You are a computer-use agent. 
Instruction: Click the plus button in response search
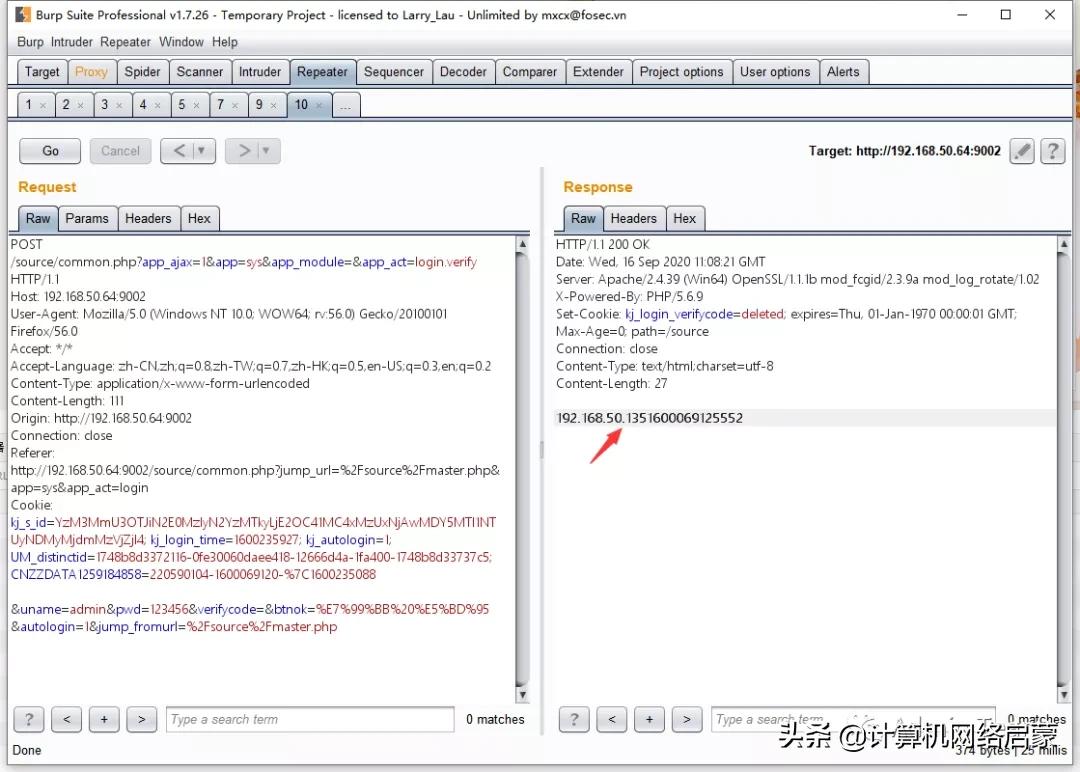(649, 720)
